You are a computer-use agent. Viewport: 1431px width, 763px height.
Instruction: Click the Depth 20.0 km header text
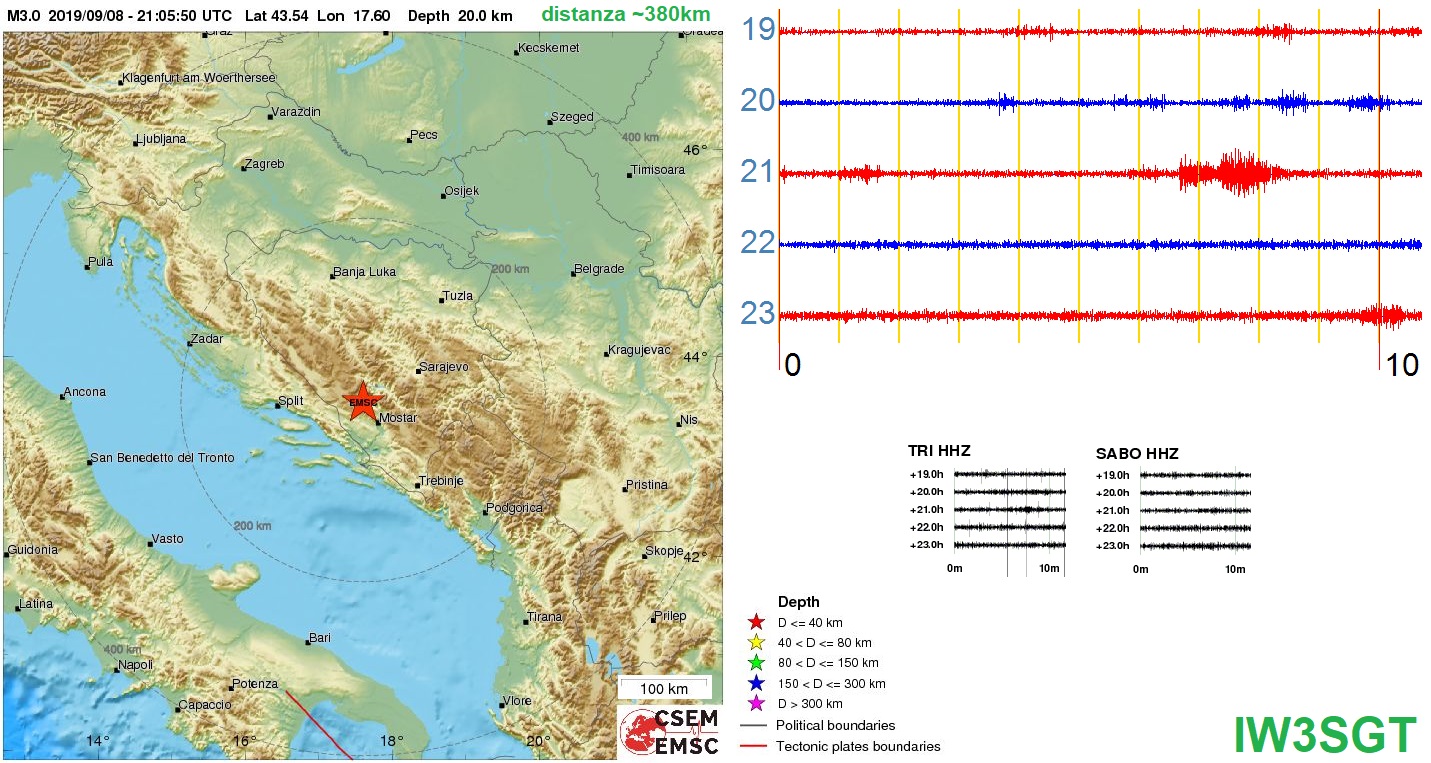(460, 16)
